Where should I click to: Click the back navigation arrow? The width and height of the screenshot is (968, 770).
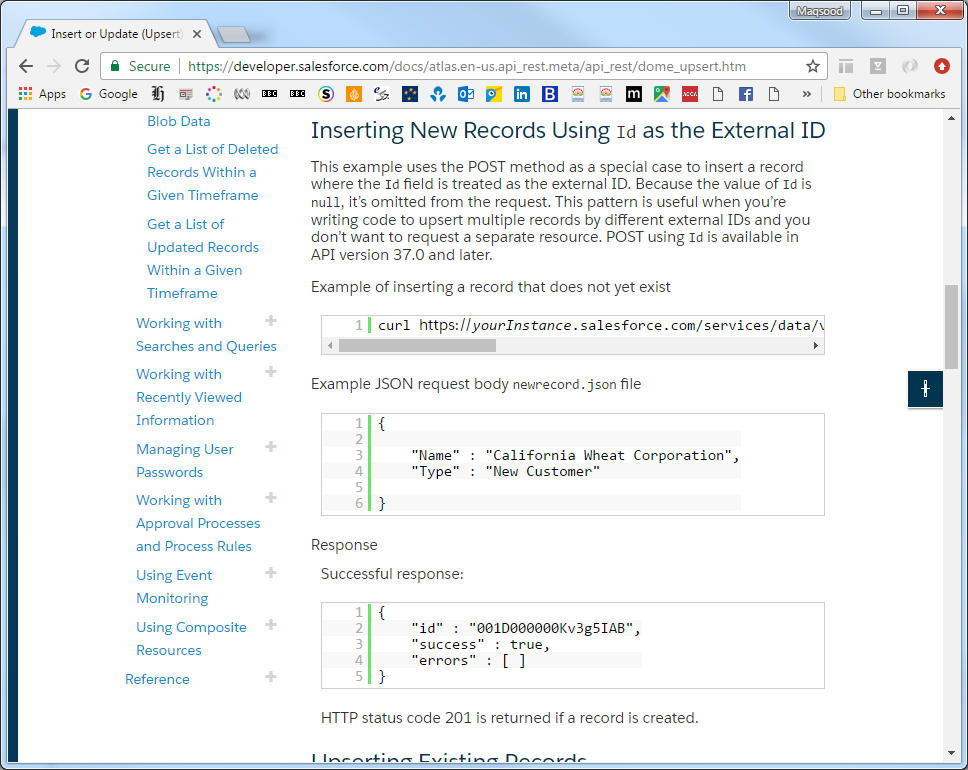pyautogui.click(x=25, y=65)
